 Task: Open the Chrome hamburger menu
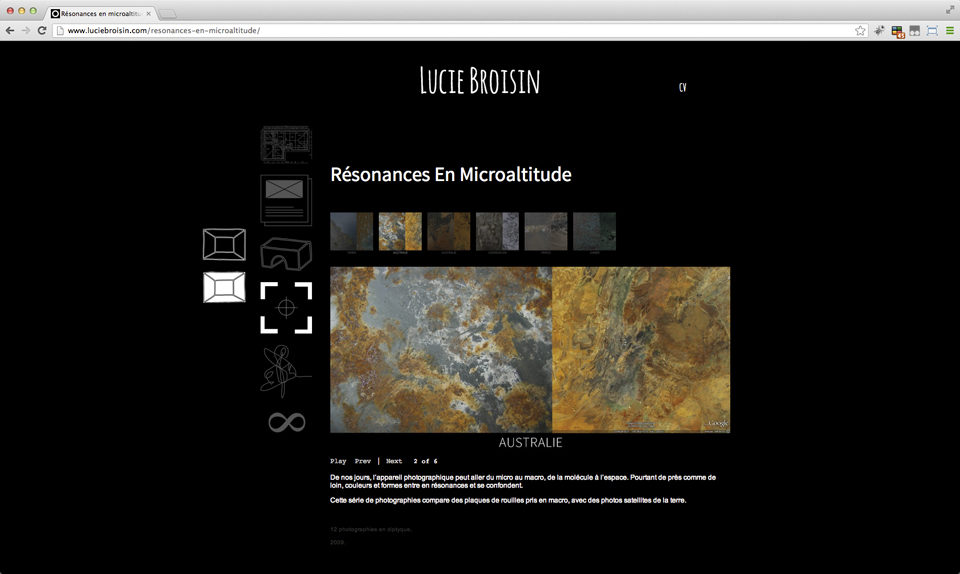[950, 30]
